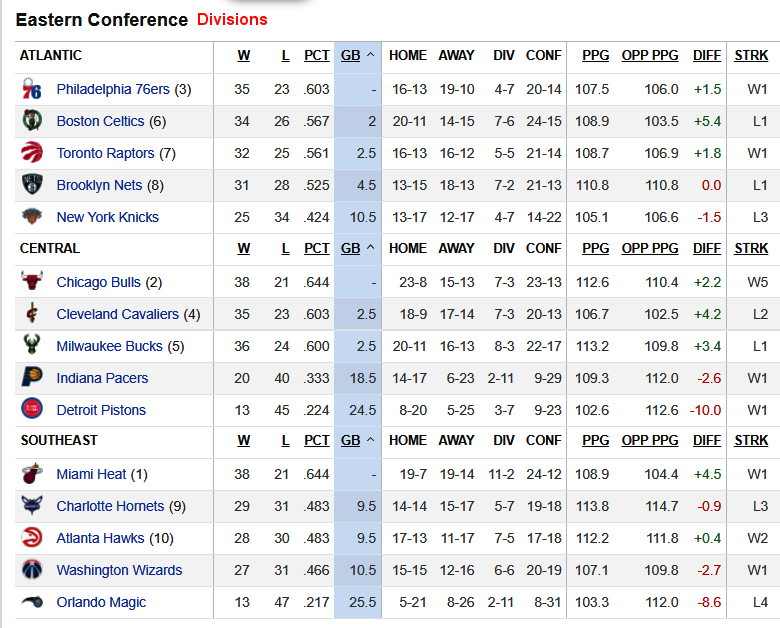Click the Detroit Pistons logo icon
This screenshot has height=628, width=780.
32,410
